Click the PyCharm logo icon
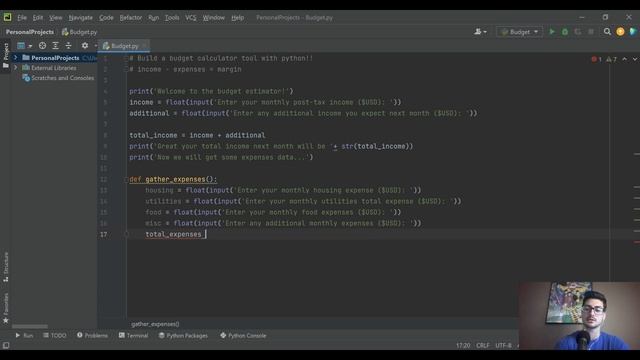Screen dimensions: 640x360 click(7, 17)
